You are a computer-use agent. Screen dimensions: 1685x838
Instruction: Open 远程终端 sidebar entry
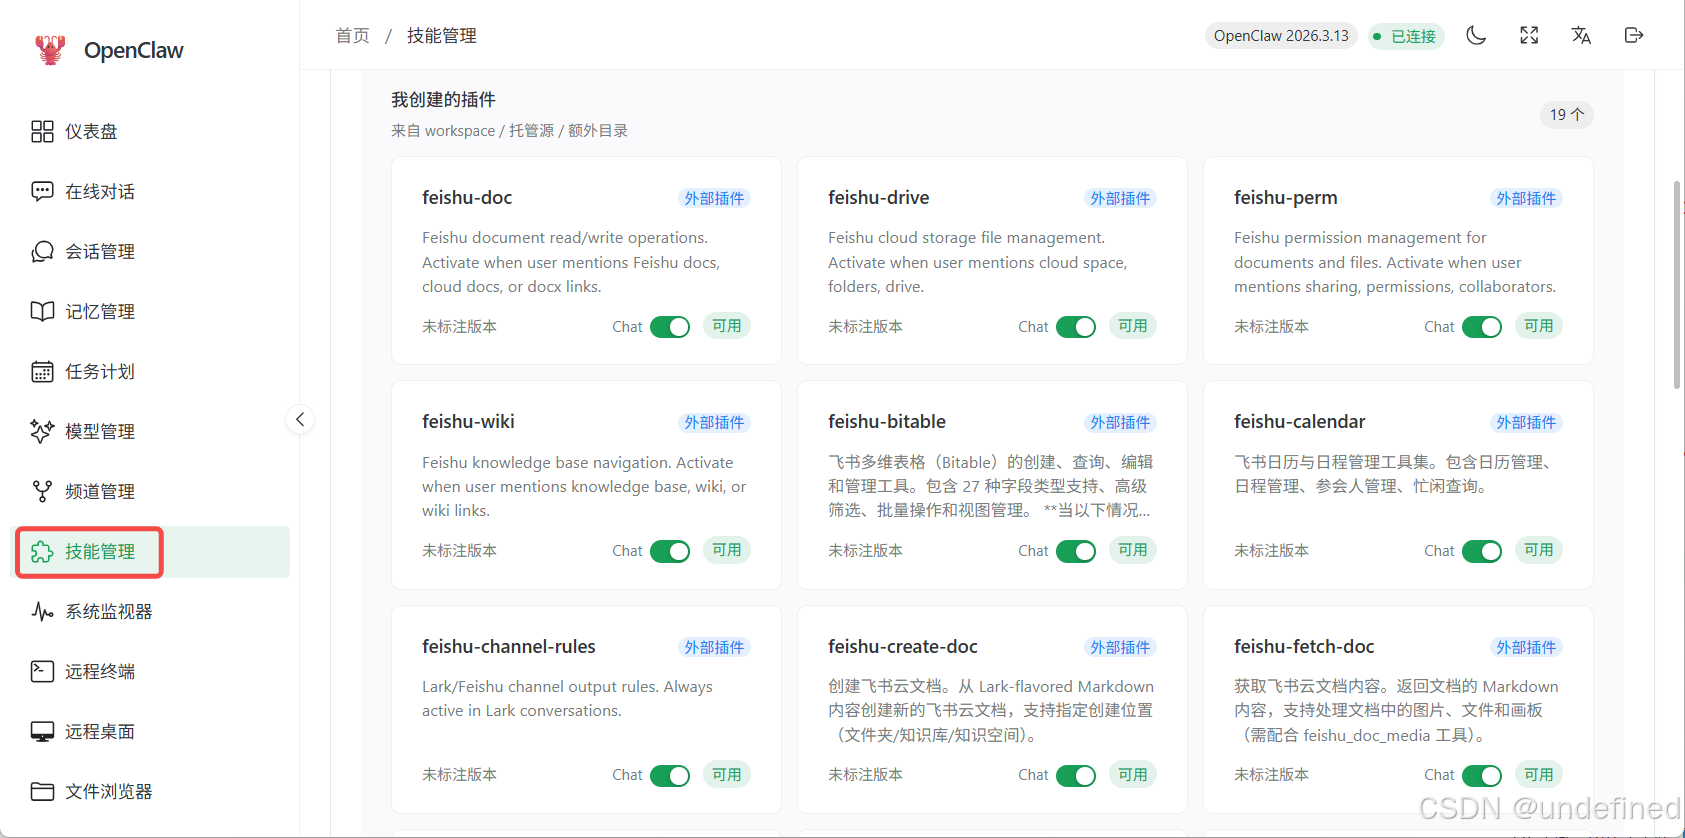150,672
